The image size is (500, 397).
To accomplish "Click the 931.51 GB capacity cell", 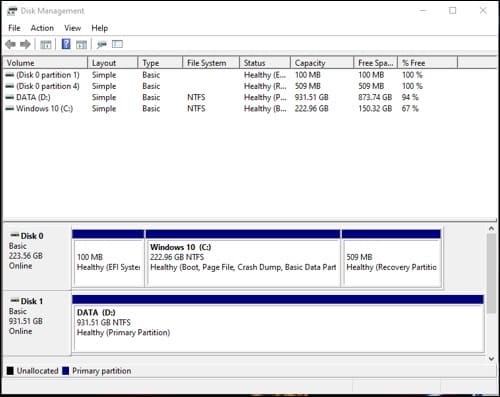I will pyautogui.click(x=311, y=97).
